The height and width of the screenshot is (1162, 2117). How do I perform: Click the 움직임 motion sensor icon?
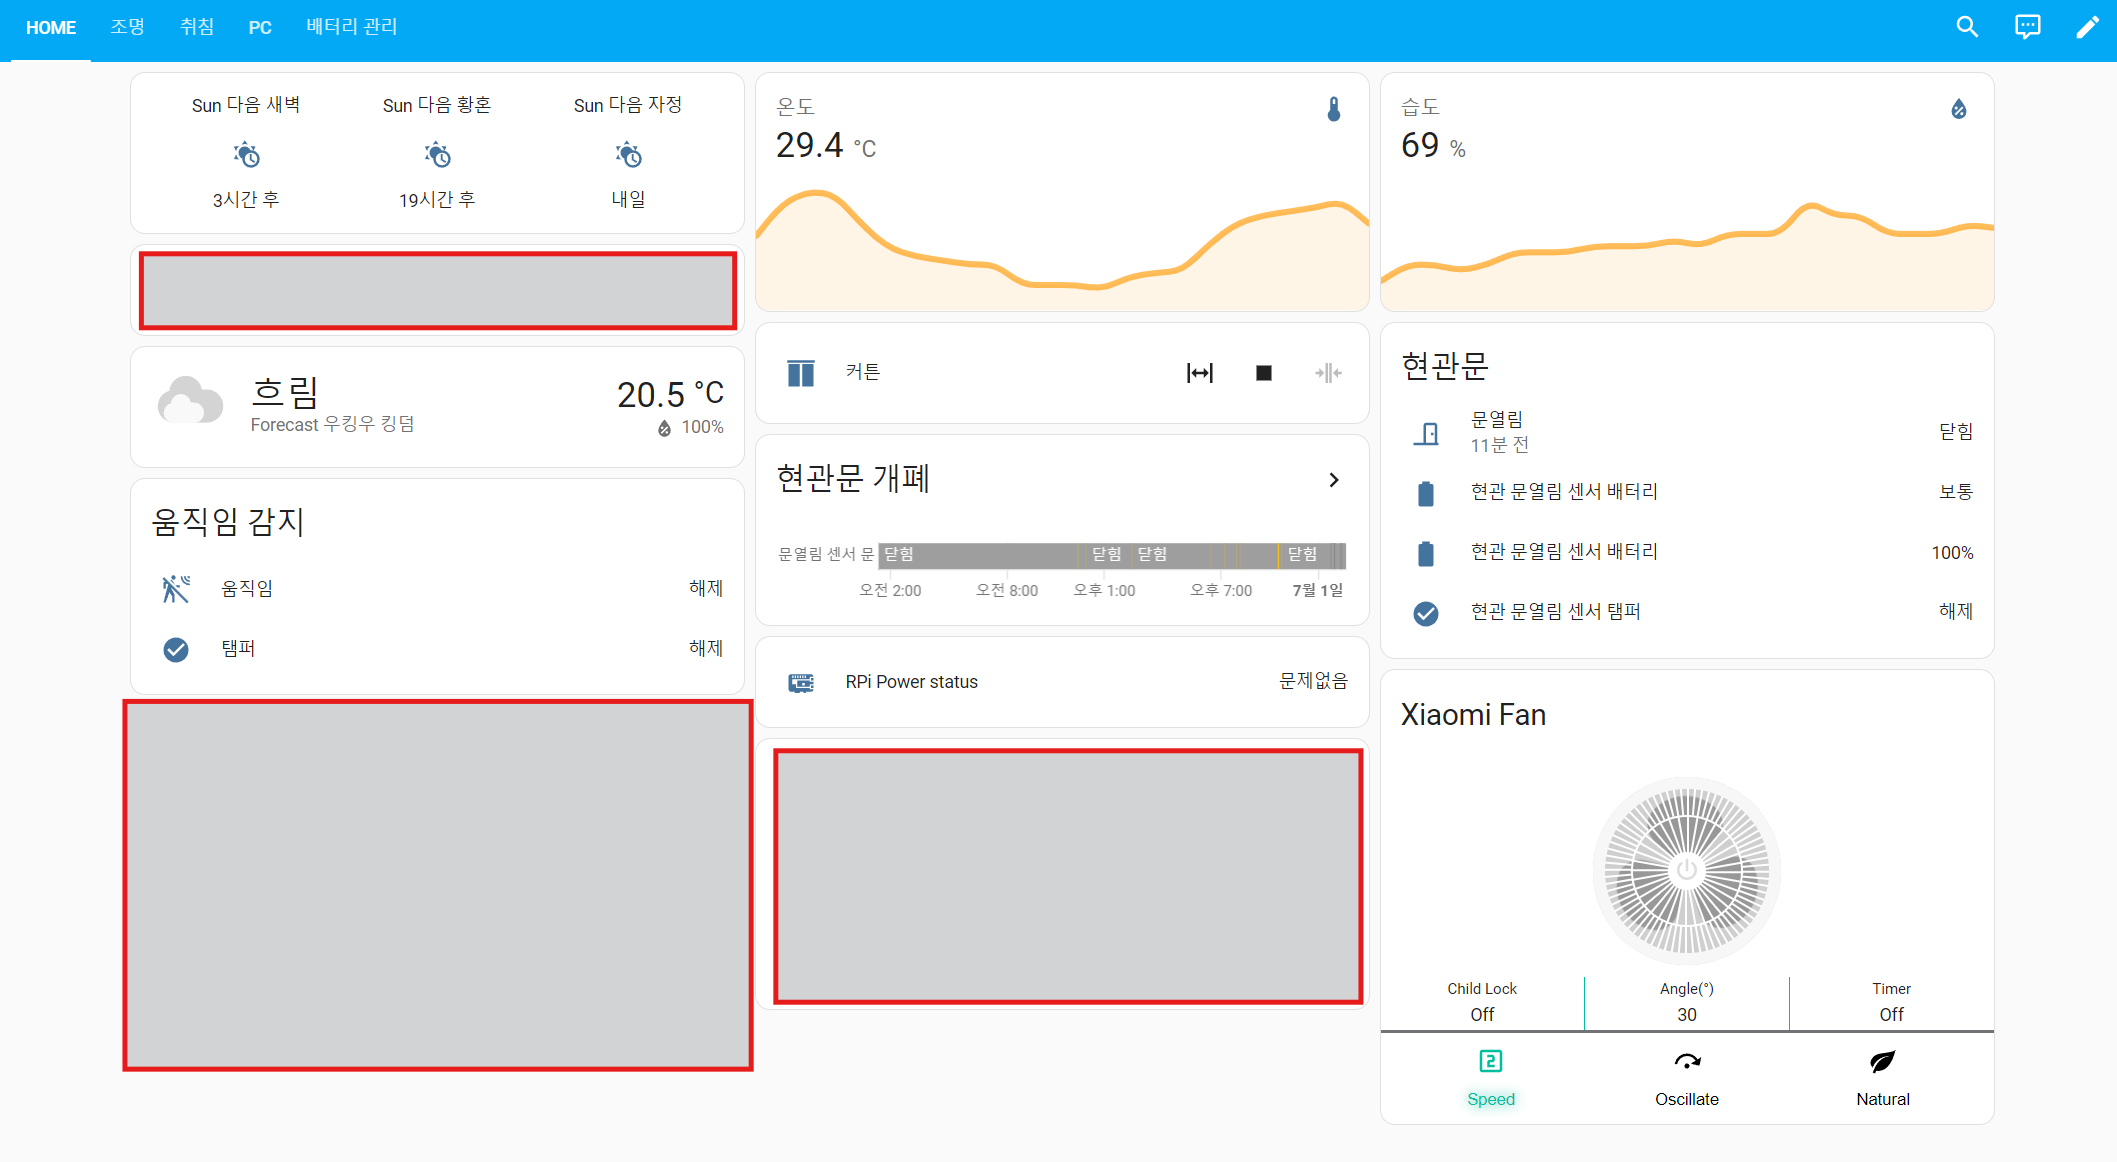[176, 589]
